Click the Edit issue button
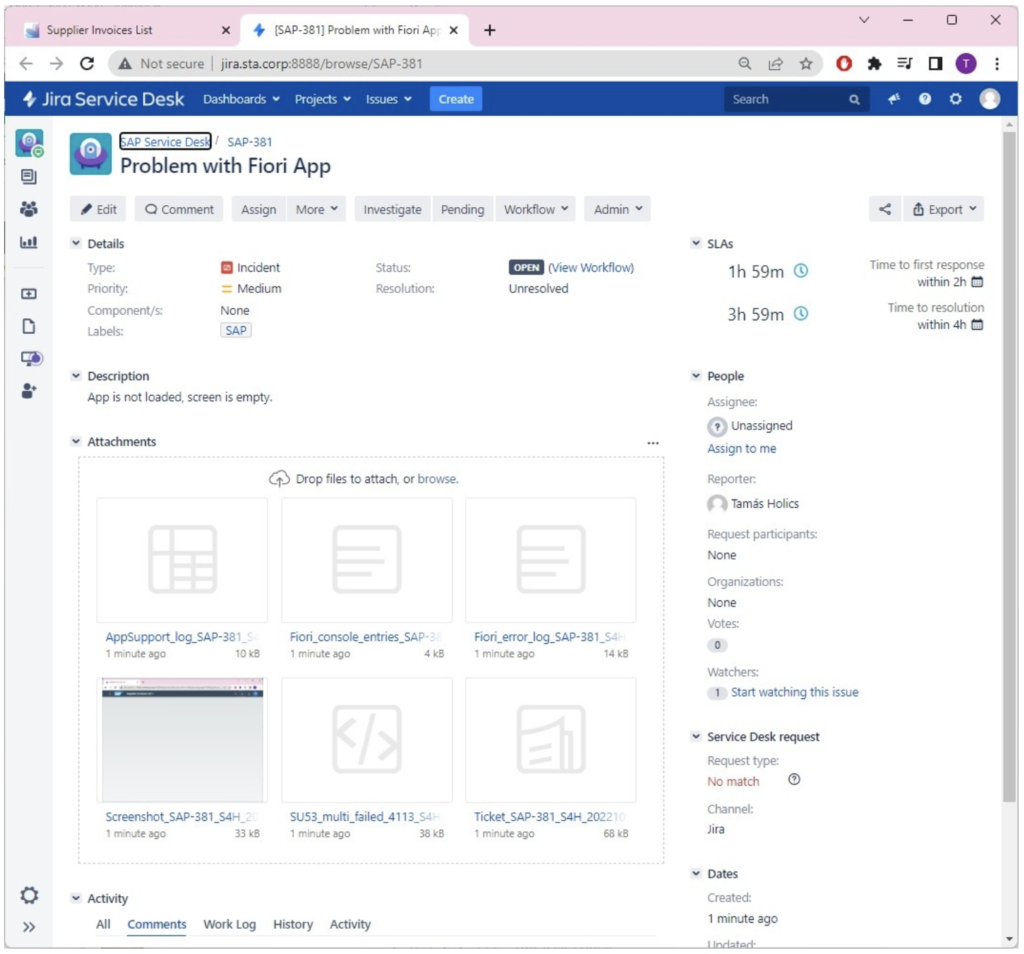 pyautogui.click(x=98, y=209)
